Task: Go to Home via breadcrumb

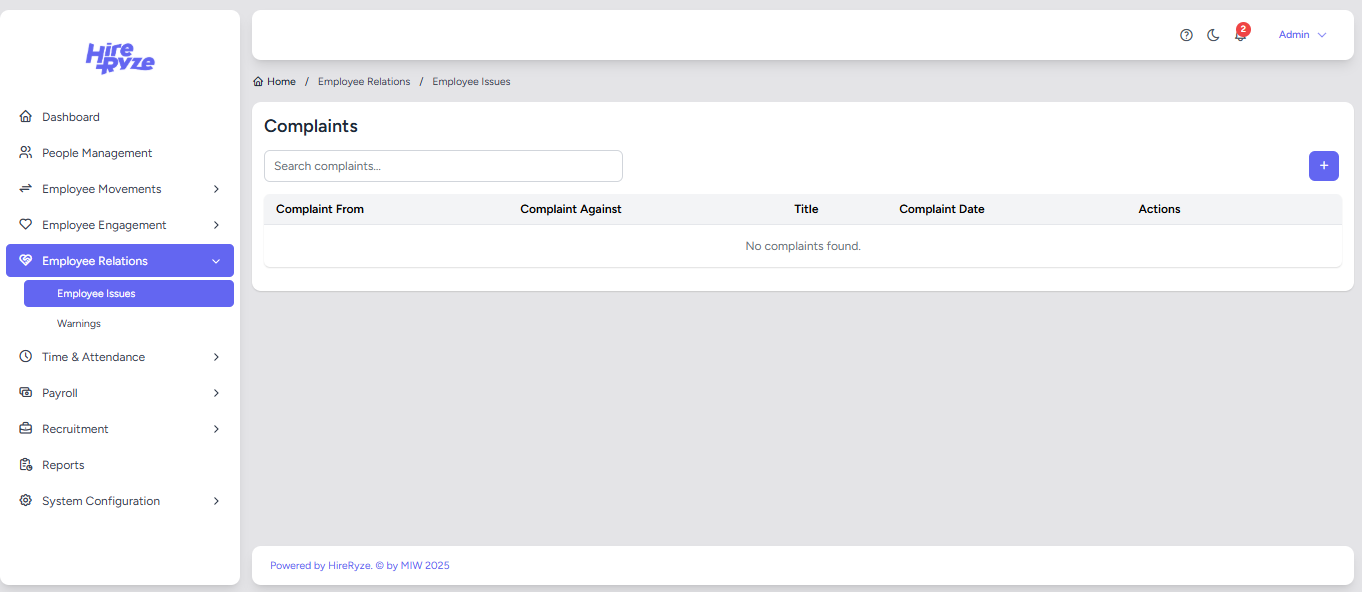Action: [x=280, y=82]
